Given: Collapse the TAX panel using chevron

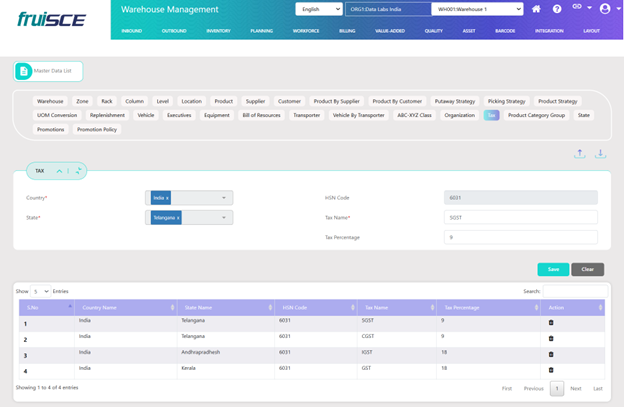Looking at the screenshot, I should 59,171.
